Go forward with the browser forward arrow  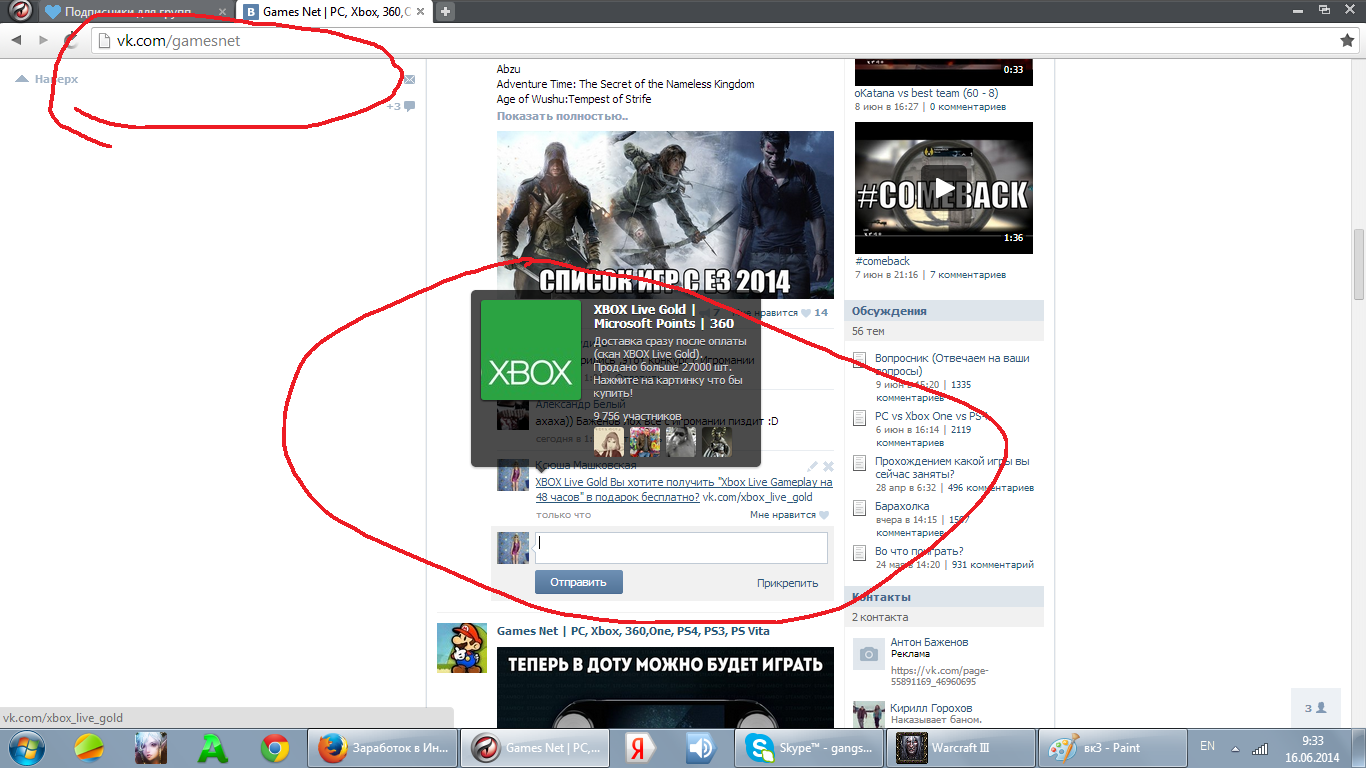point(43,40)
